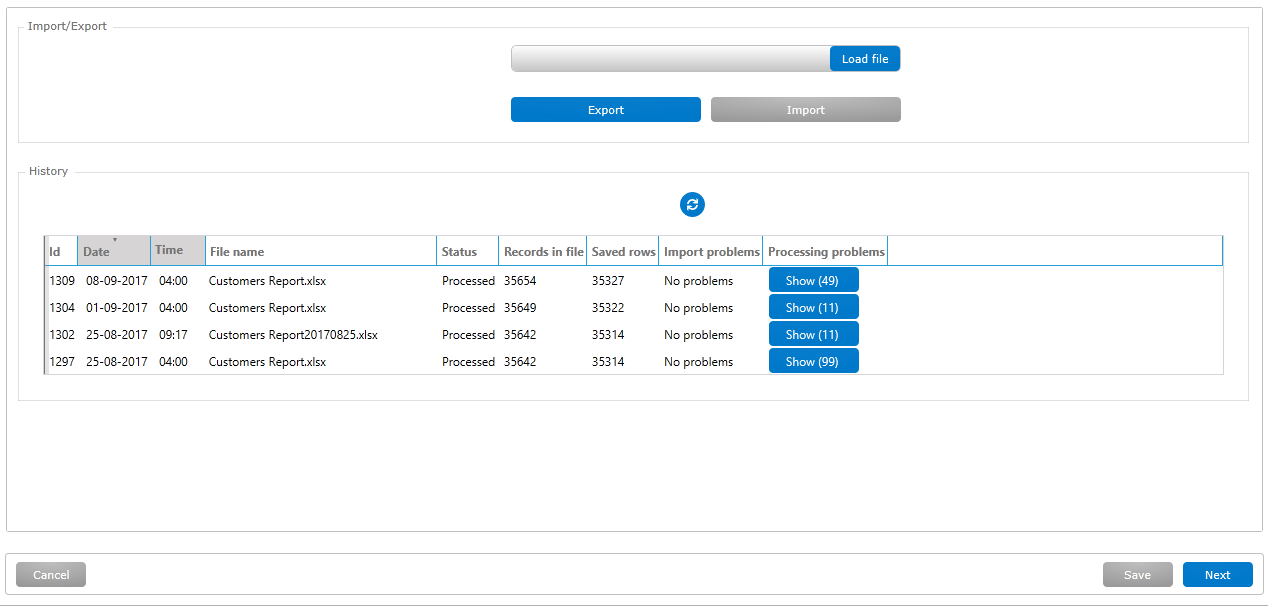Click the Processing problems column header
Screen dimensions: 1269x607
tap(825, 251)
